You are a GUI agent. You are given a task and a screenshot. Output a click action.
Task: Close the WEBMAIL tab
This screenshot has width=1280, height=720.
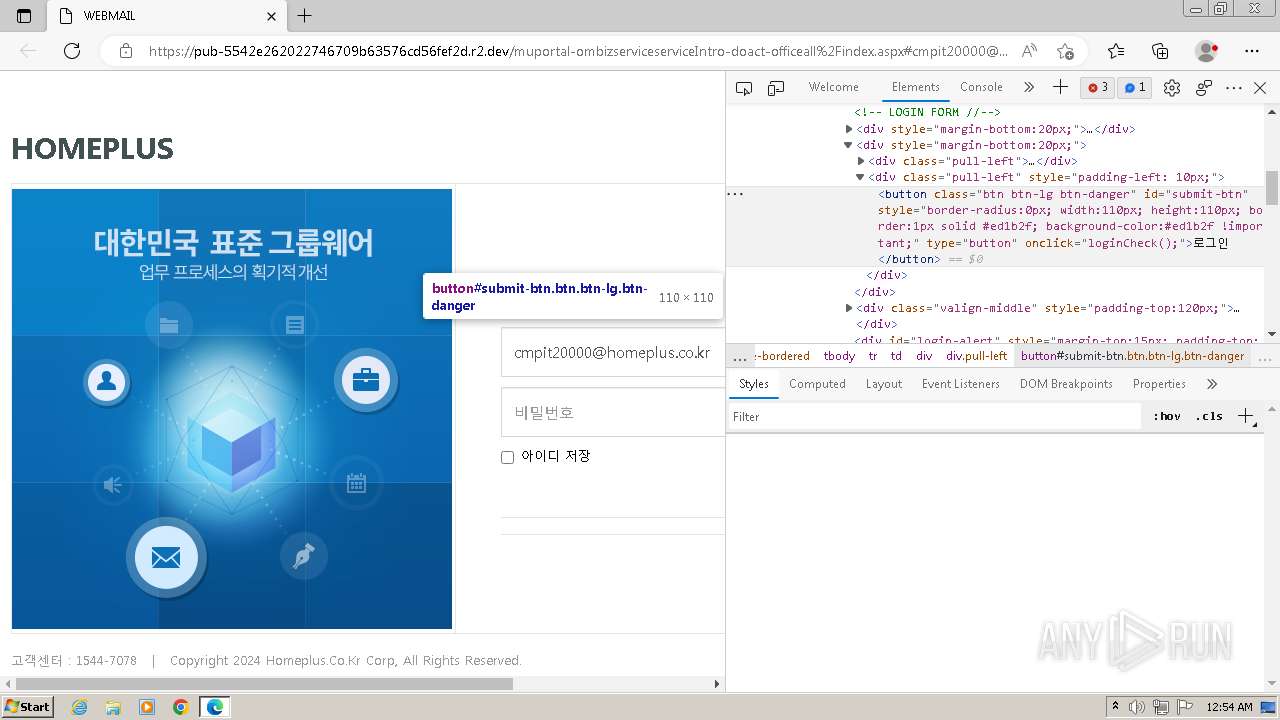(x=272, y=16)
